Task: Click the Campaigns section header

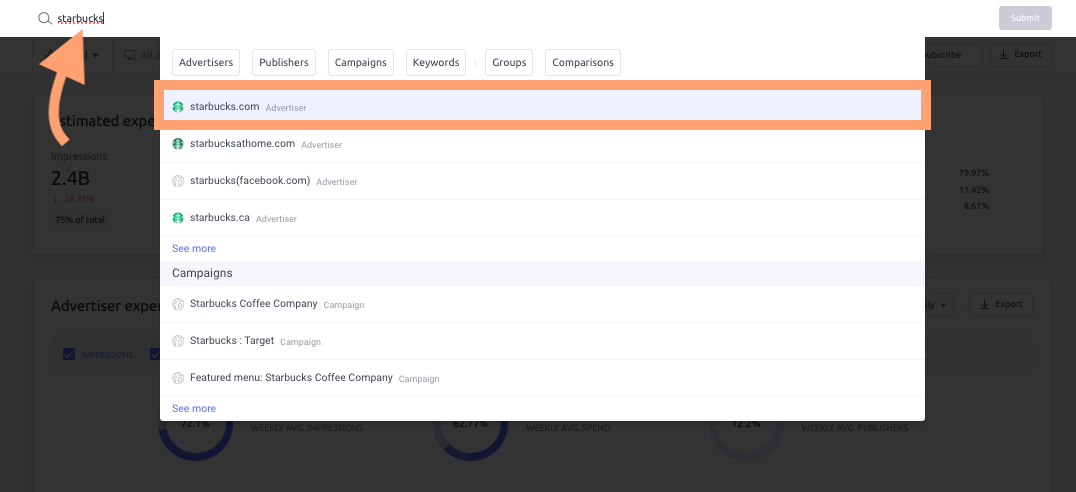Action: pyautogui.click(x=542, y=273)
